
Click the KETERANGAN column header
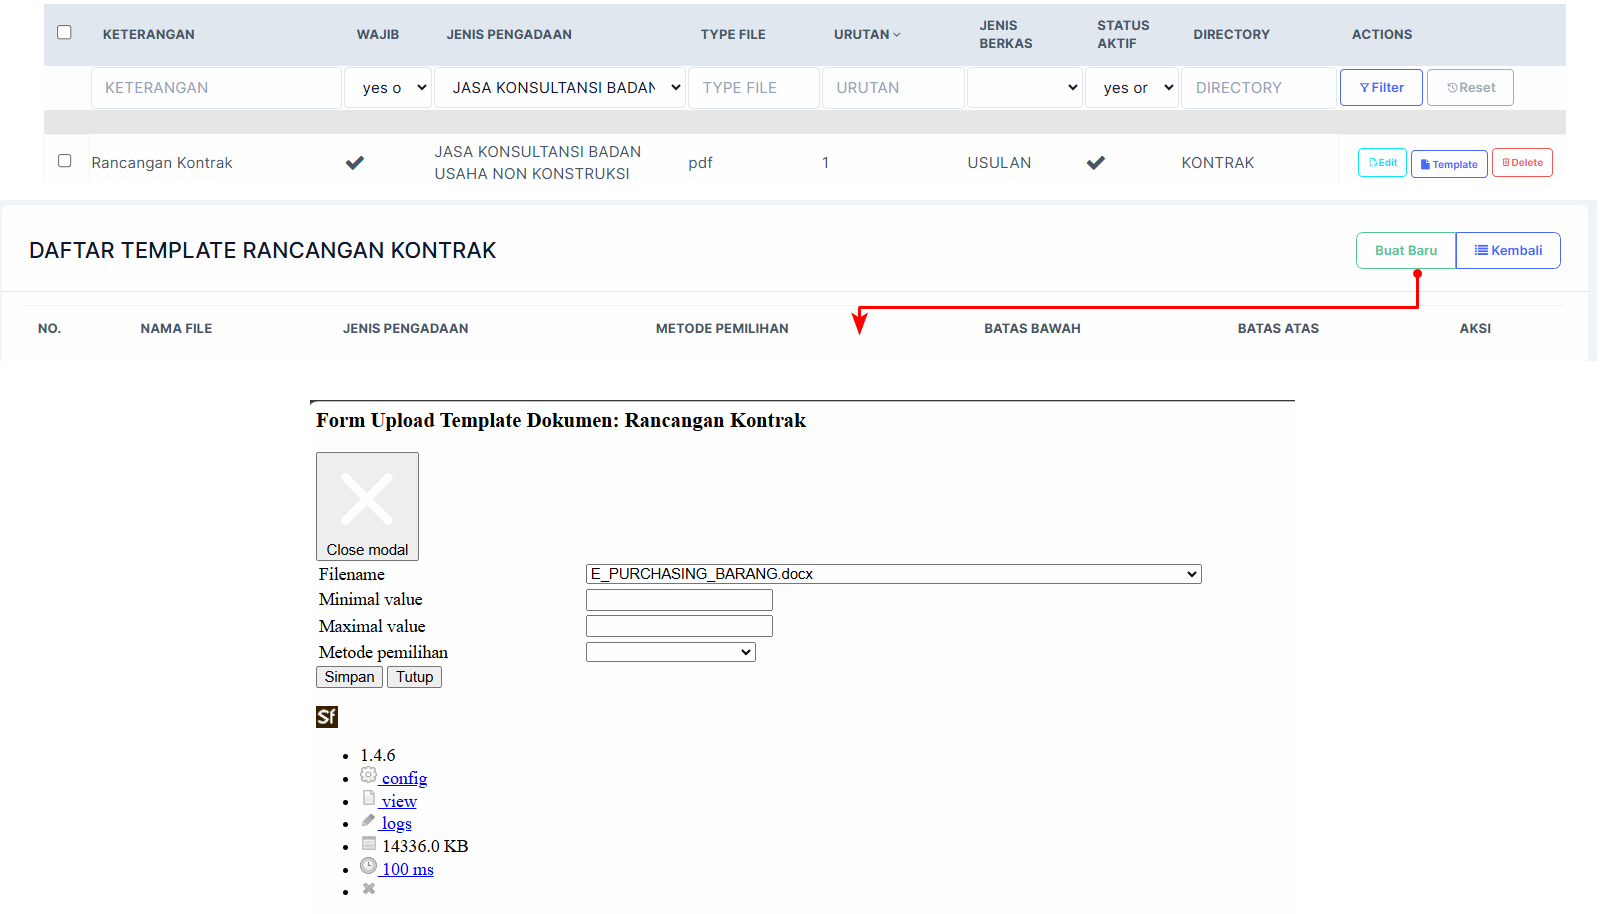pyautogui.click(x=149, y=34)
